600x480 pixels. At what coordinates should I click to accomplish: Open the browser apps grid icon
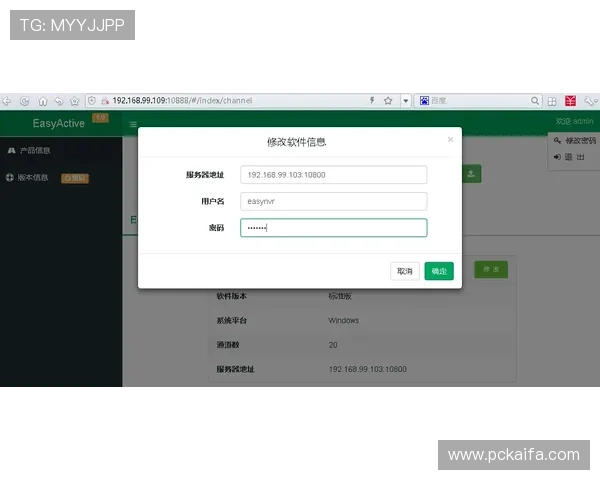point(552,101)
